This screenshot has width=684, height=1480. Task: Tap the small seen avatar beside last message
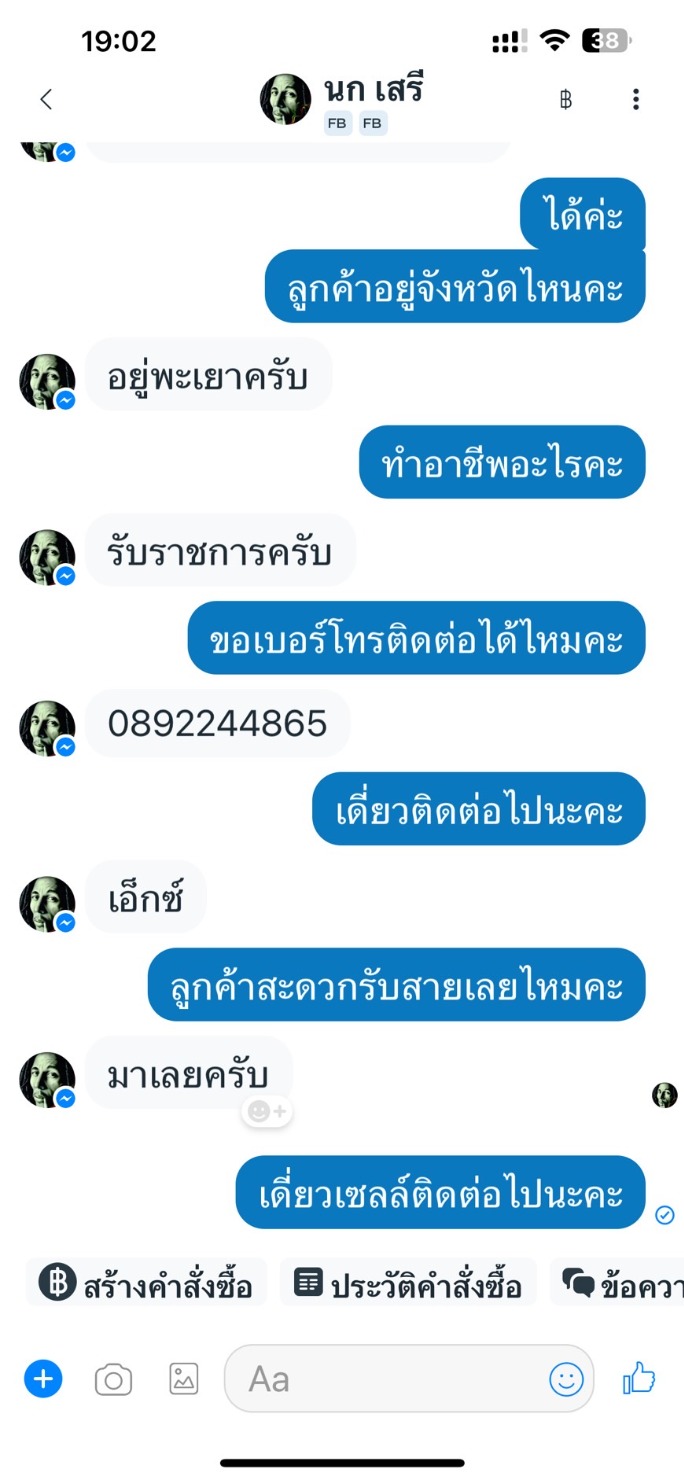pyautogui.click(x=665, y=1095)
